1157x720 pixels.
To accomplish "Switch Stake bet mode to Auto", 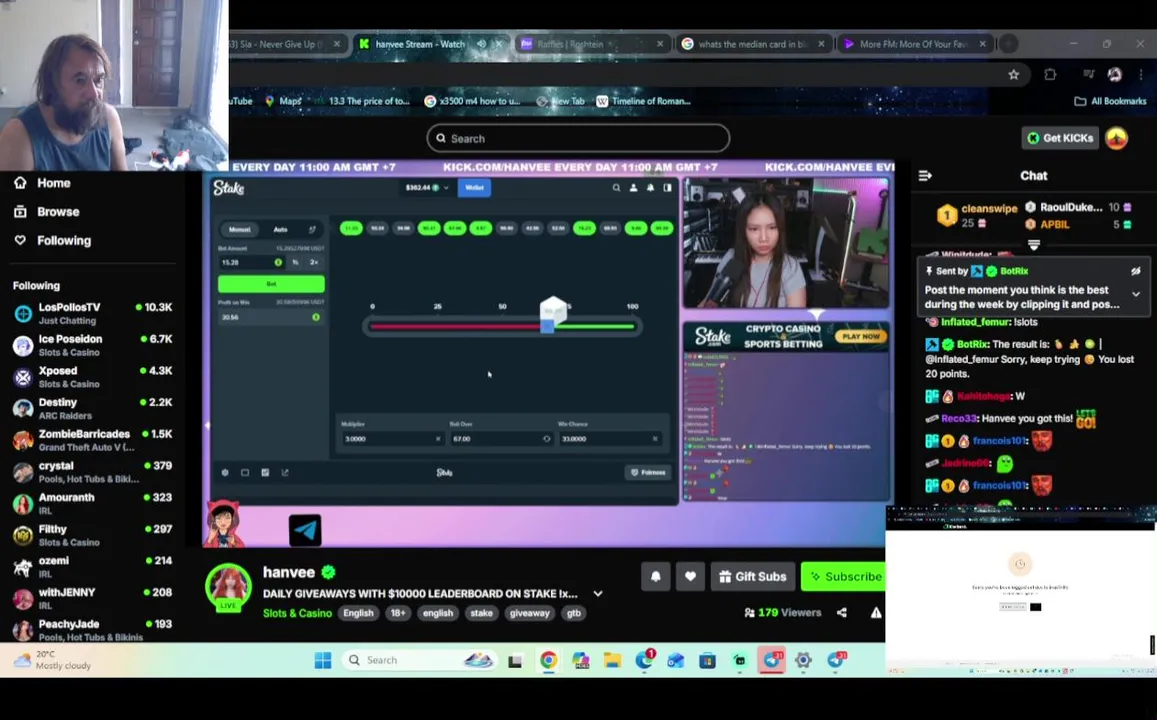I will [x=280, y=229].
